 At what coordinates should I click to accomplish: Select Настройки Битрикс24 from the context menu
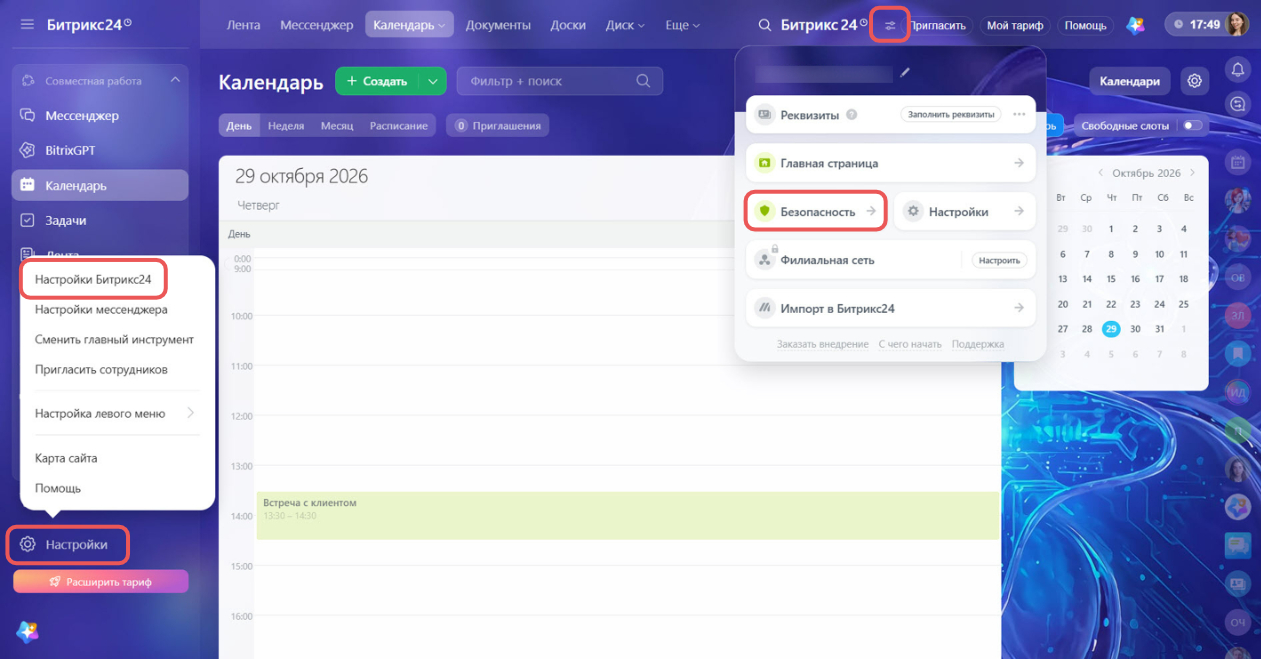(x=93, y=280)
